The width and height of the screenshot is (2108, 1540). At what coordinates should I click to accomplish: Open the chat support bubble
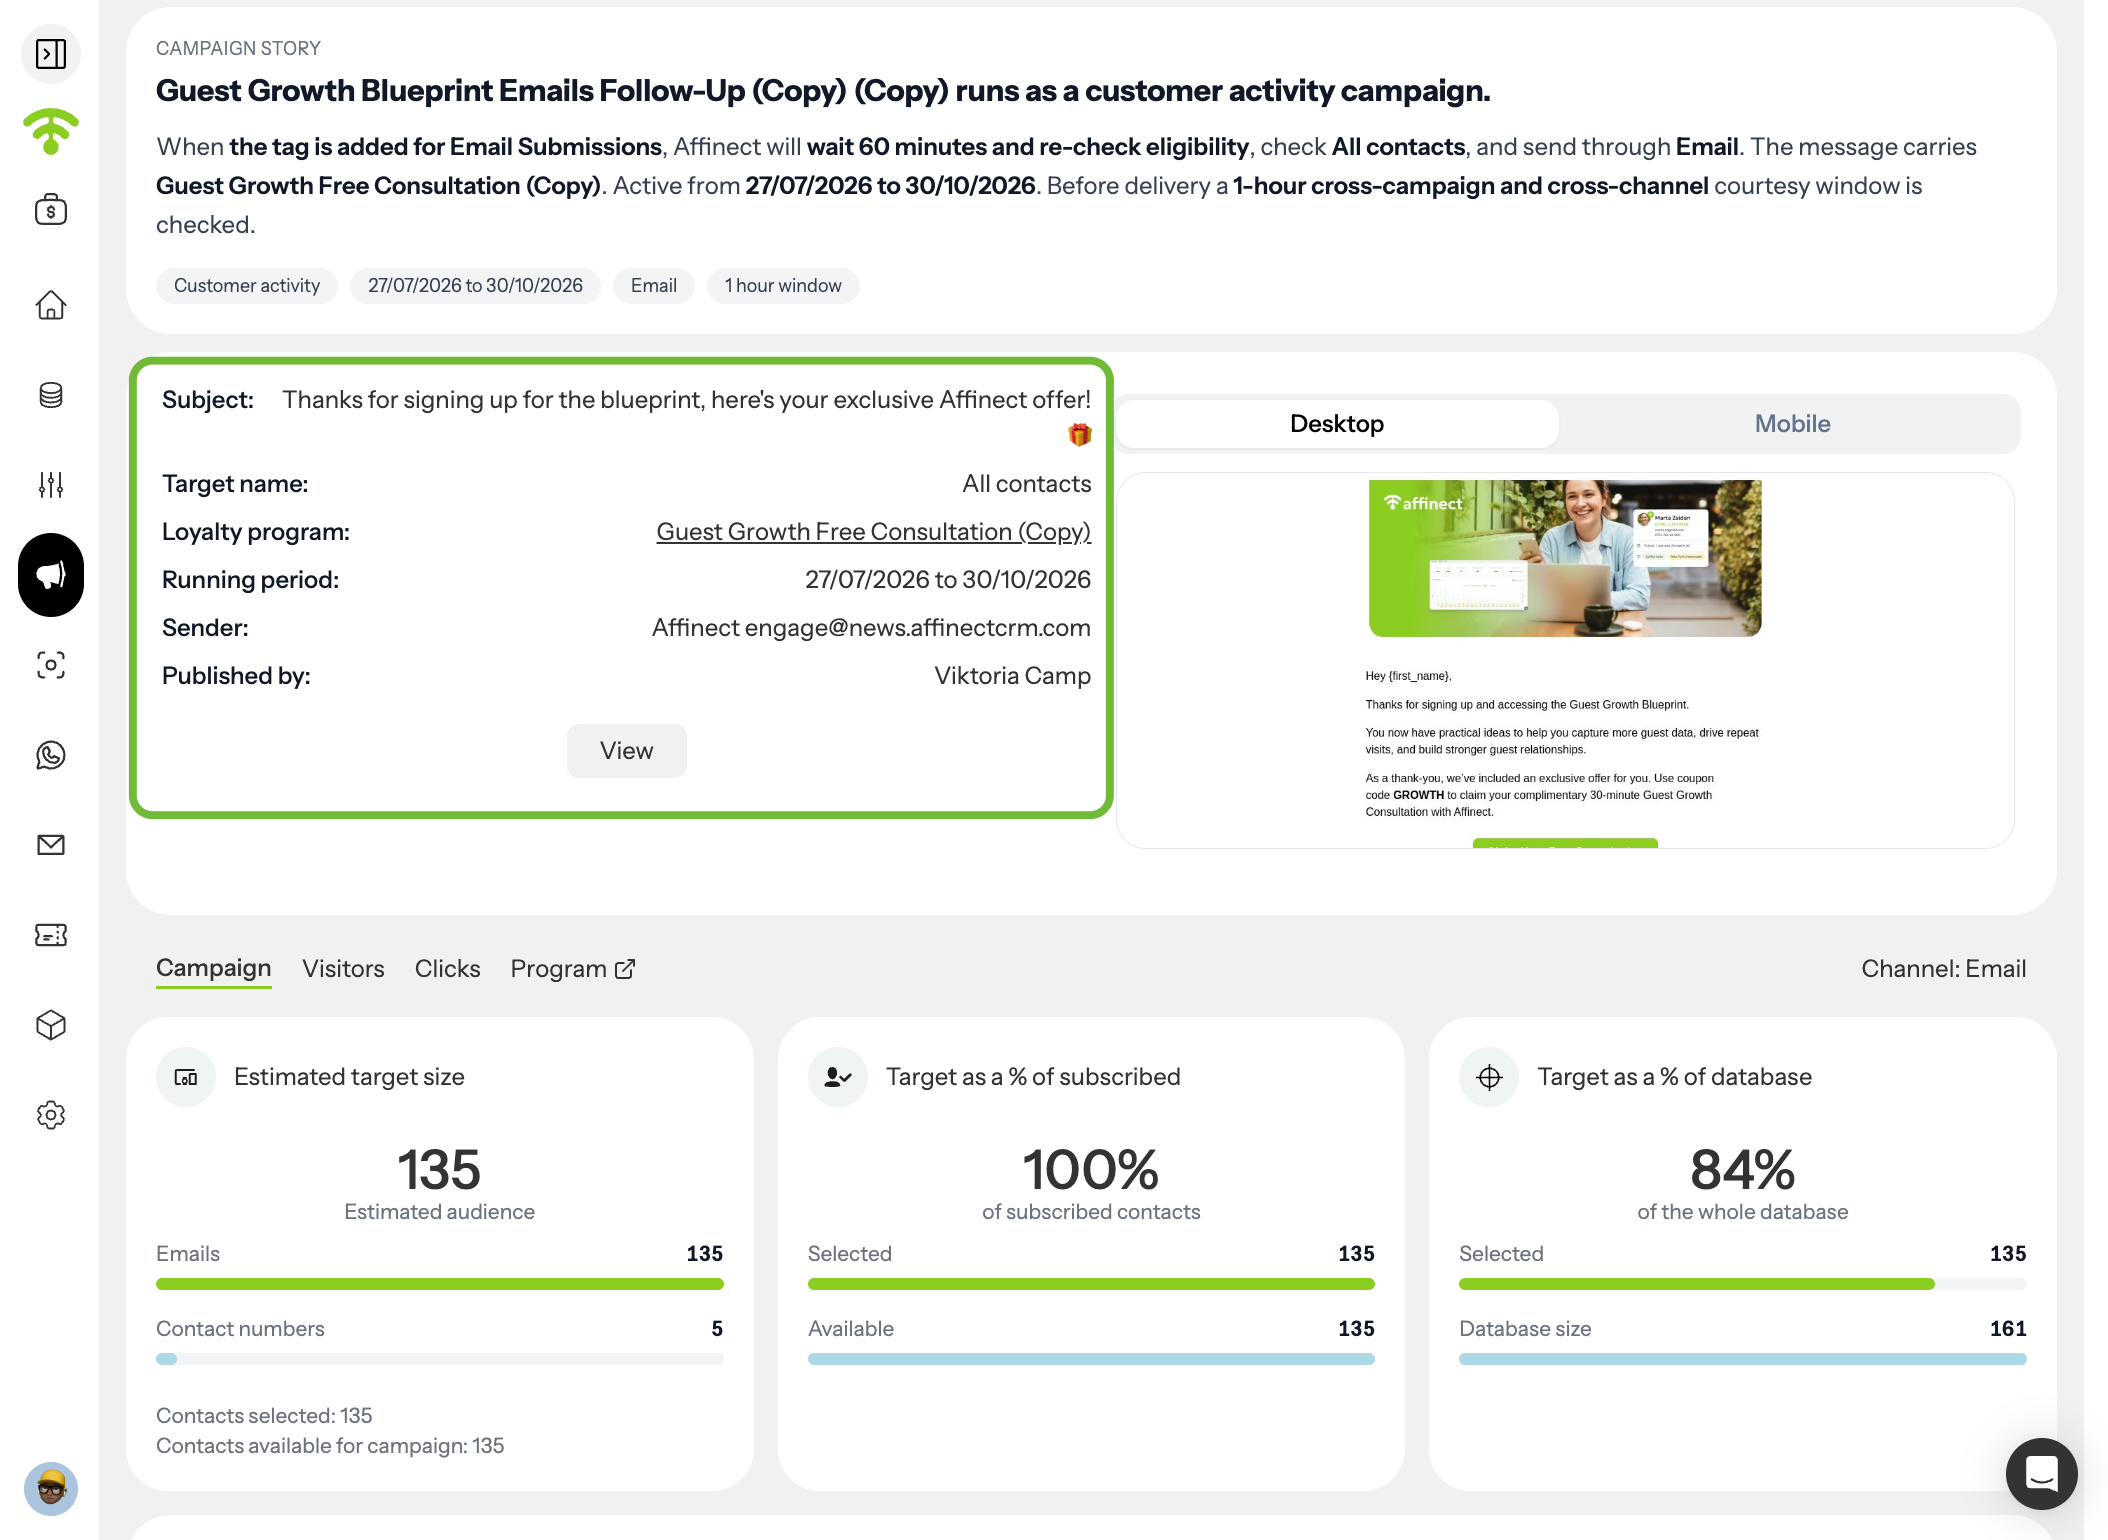(x=2041, y=1474)
